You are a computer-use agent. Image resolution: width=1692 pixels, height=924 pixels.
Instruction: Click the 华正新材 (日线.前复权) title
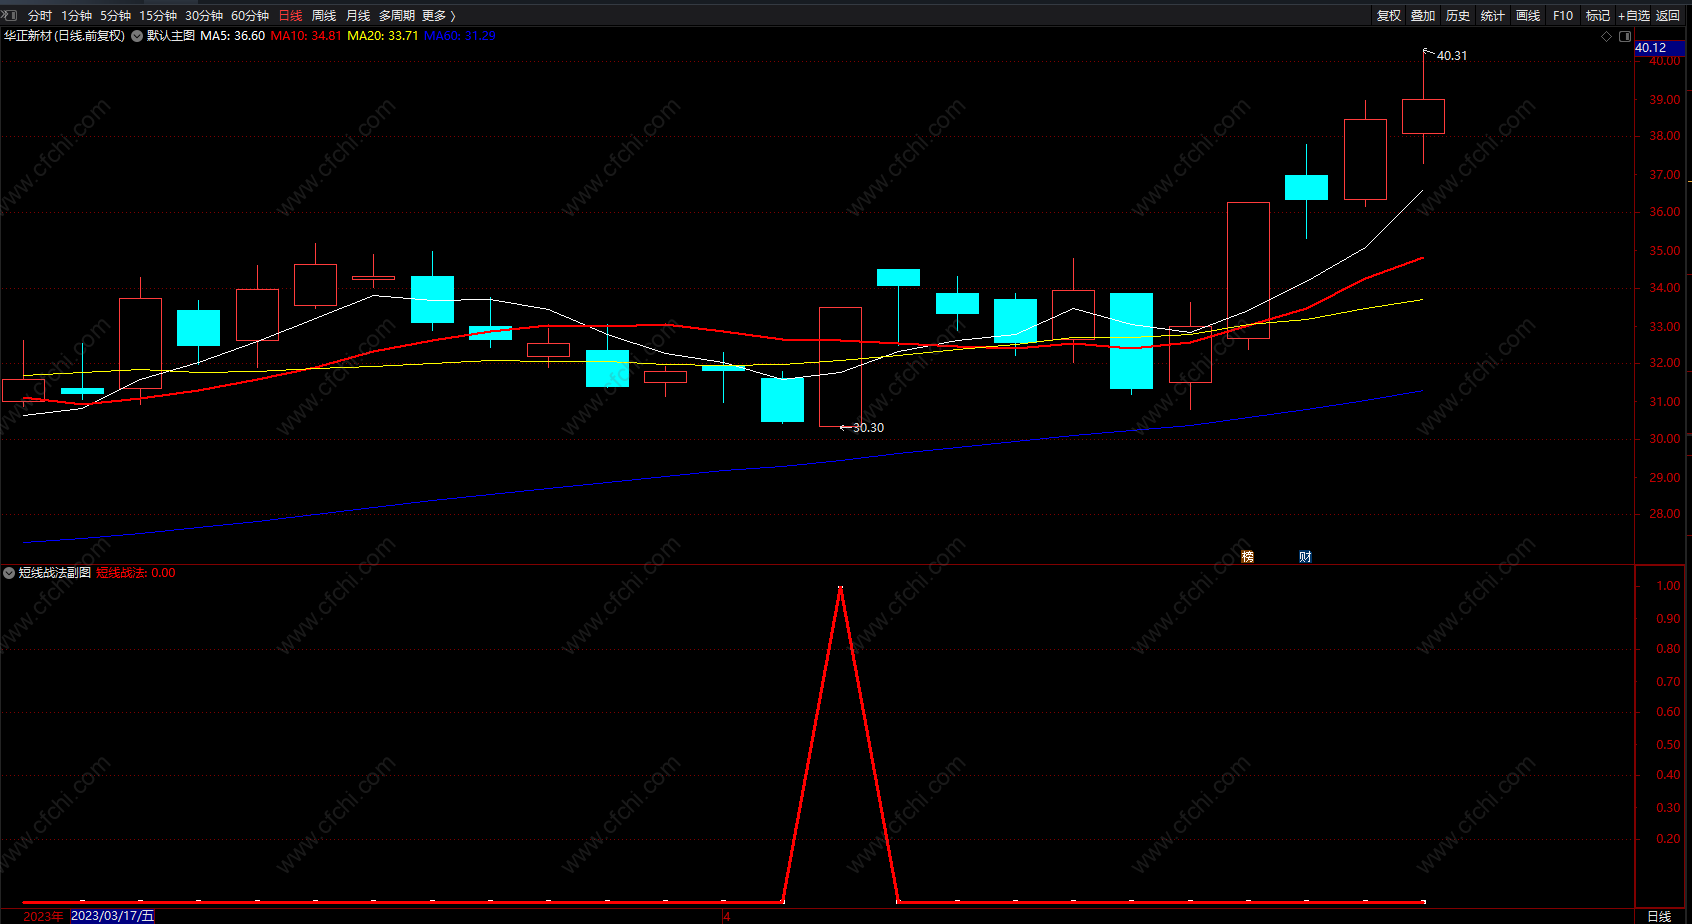pyautogui.click(x=65, y=36)
